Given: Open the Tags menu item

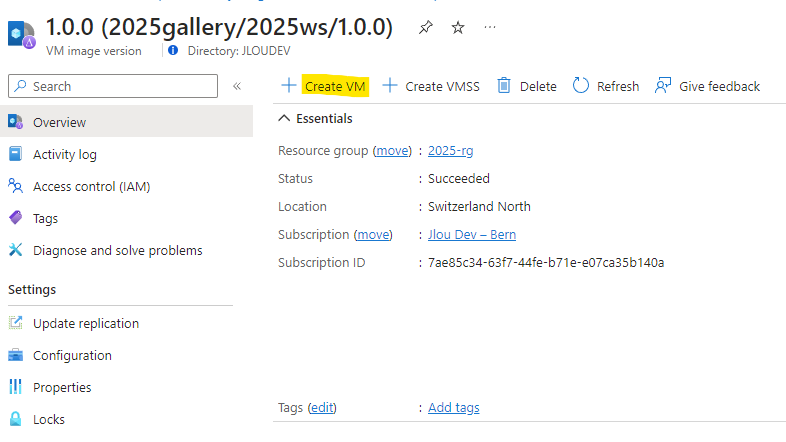Looking at the screenshot, I should point(46,218).
